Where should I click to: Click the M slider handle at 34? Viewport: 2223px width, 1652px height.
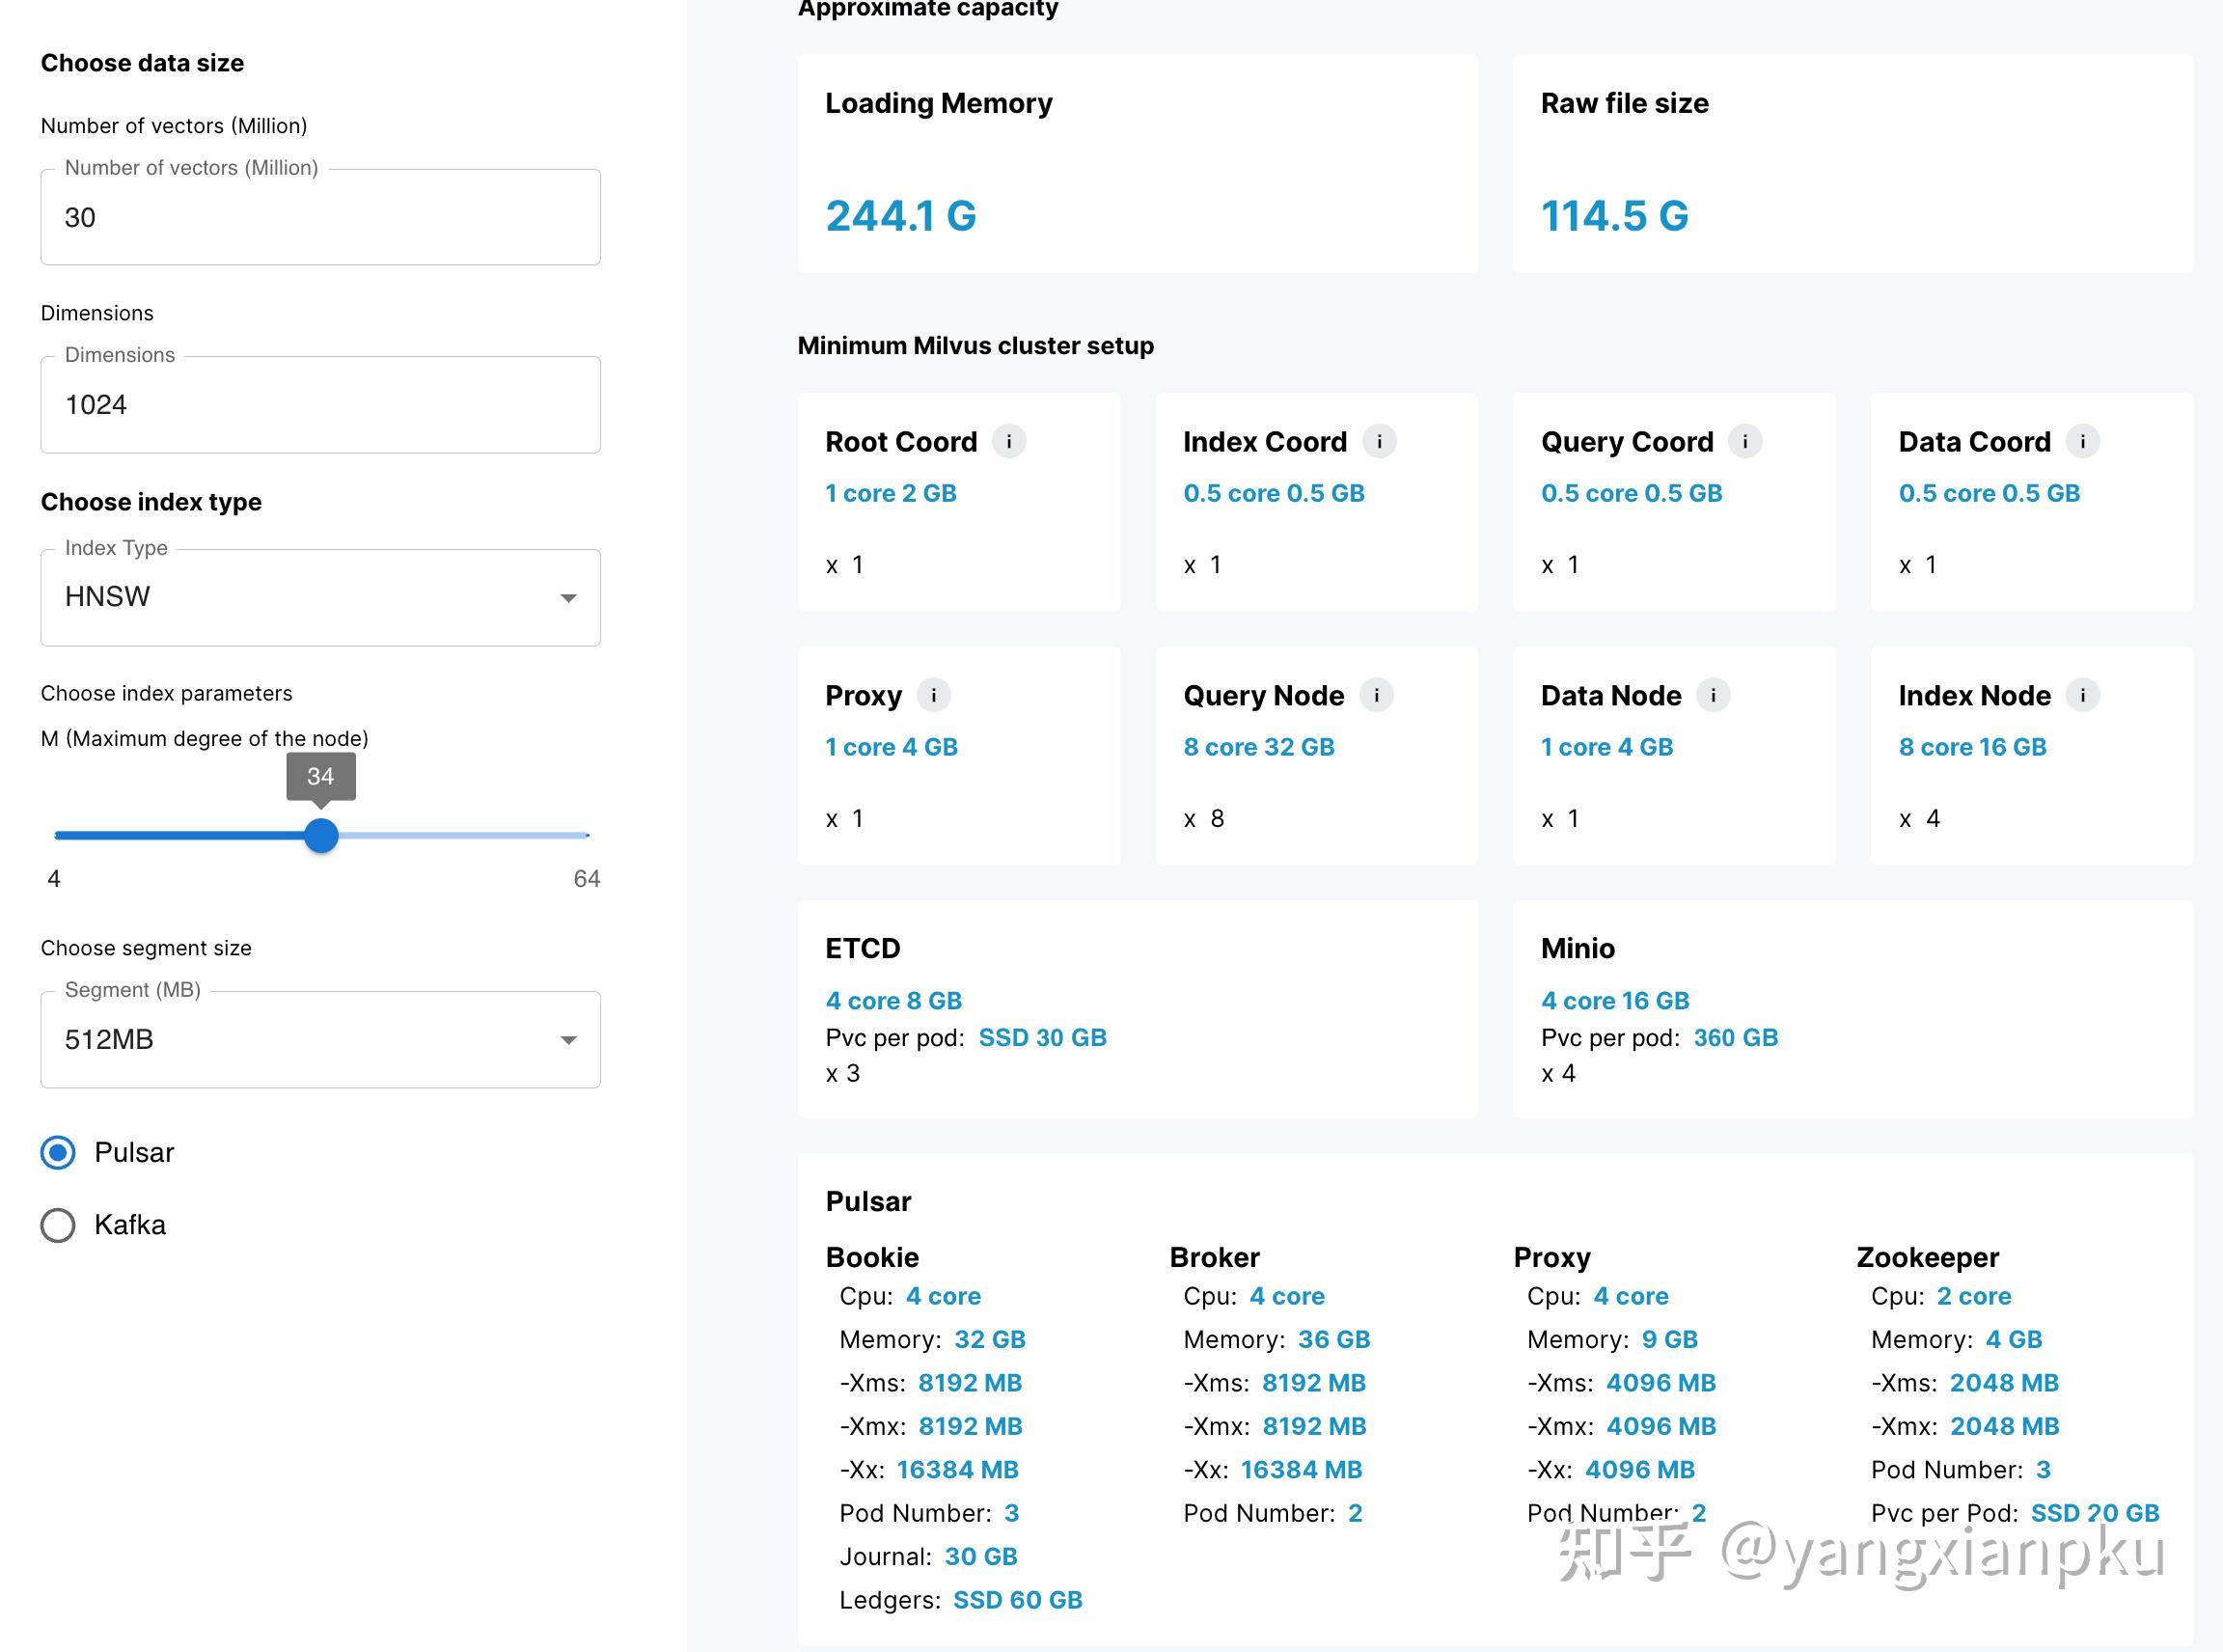coord(321,835)
